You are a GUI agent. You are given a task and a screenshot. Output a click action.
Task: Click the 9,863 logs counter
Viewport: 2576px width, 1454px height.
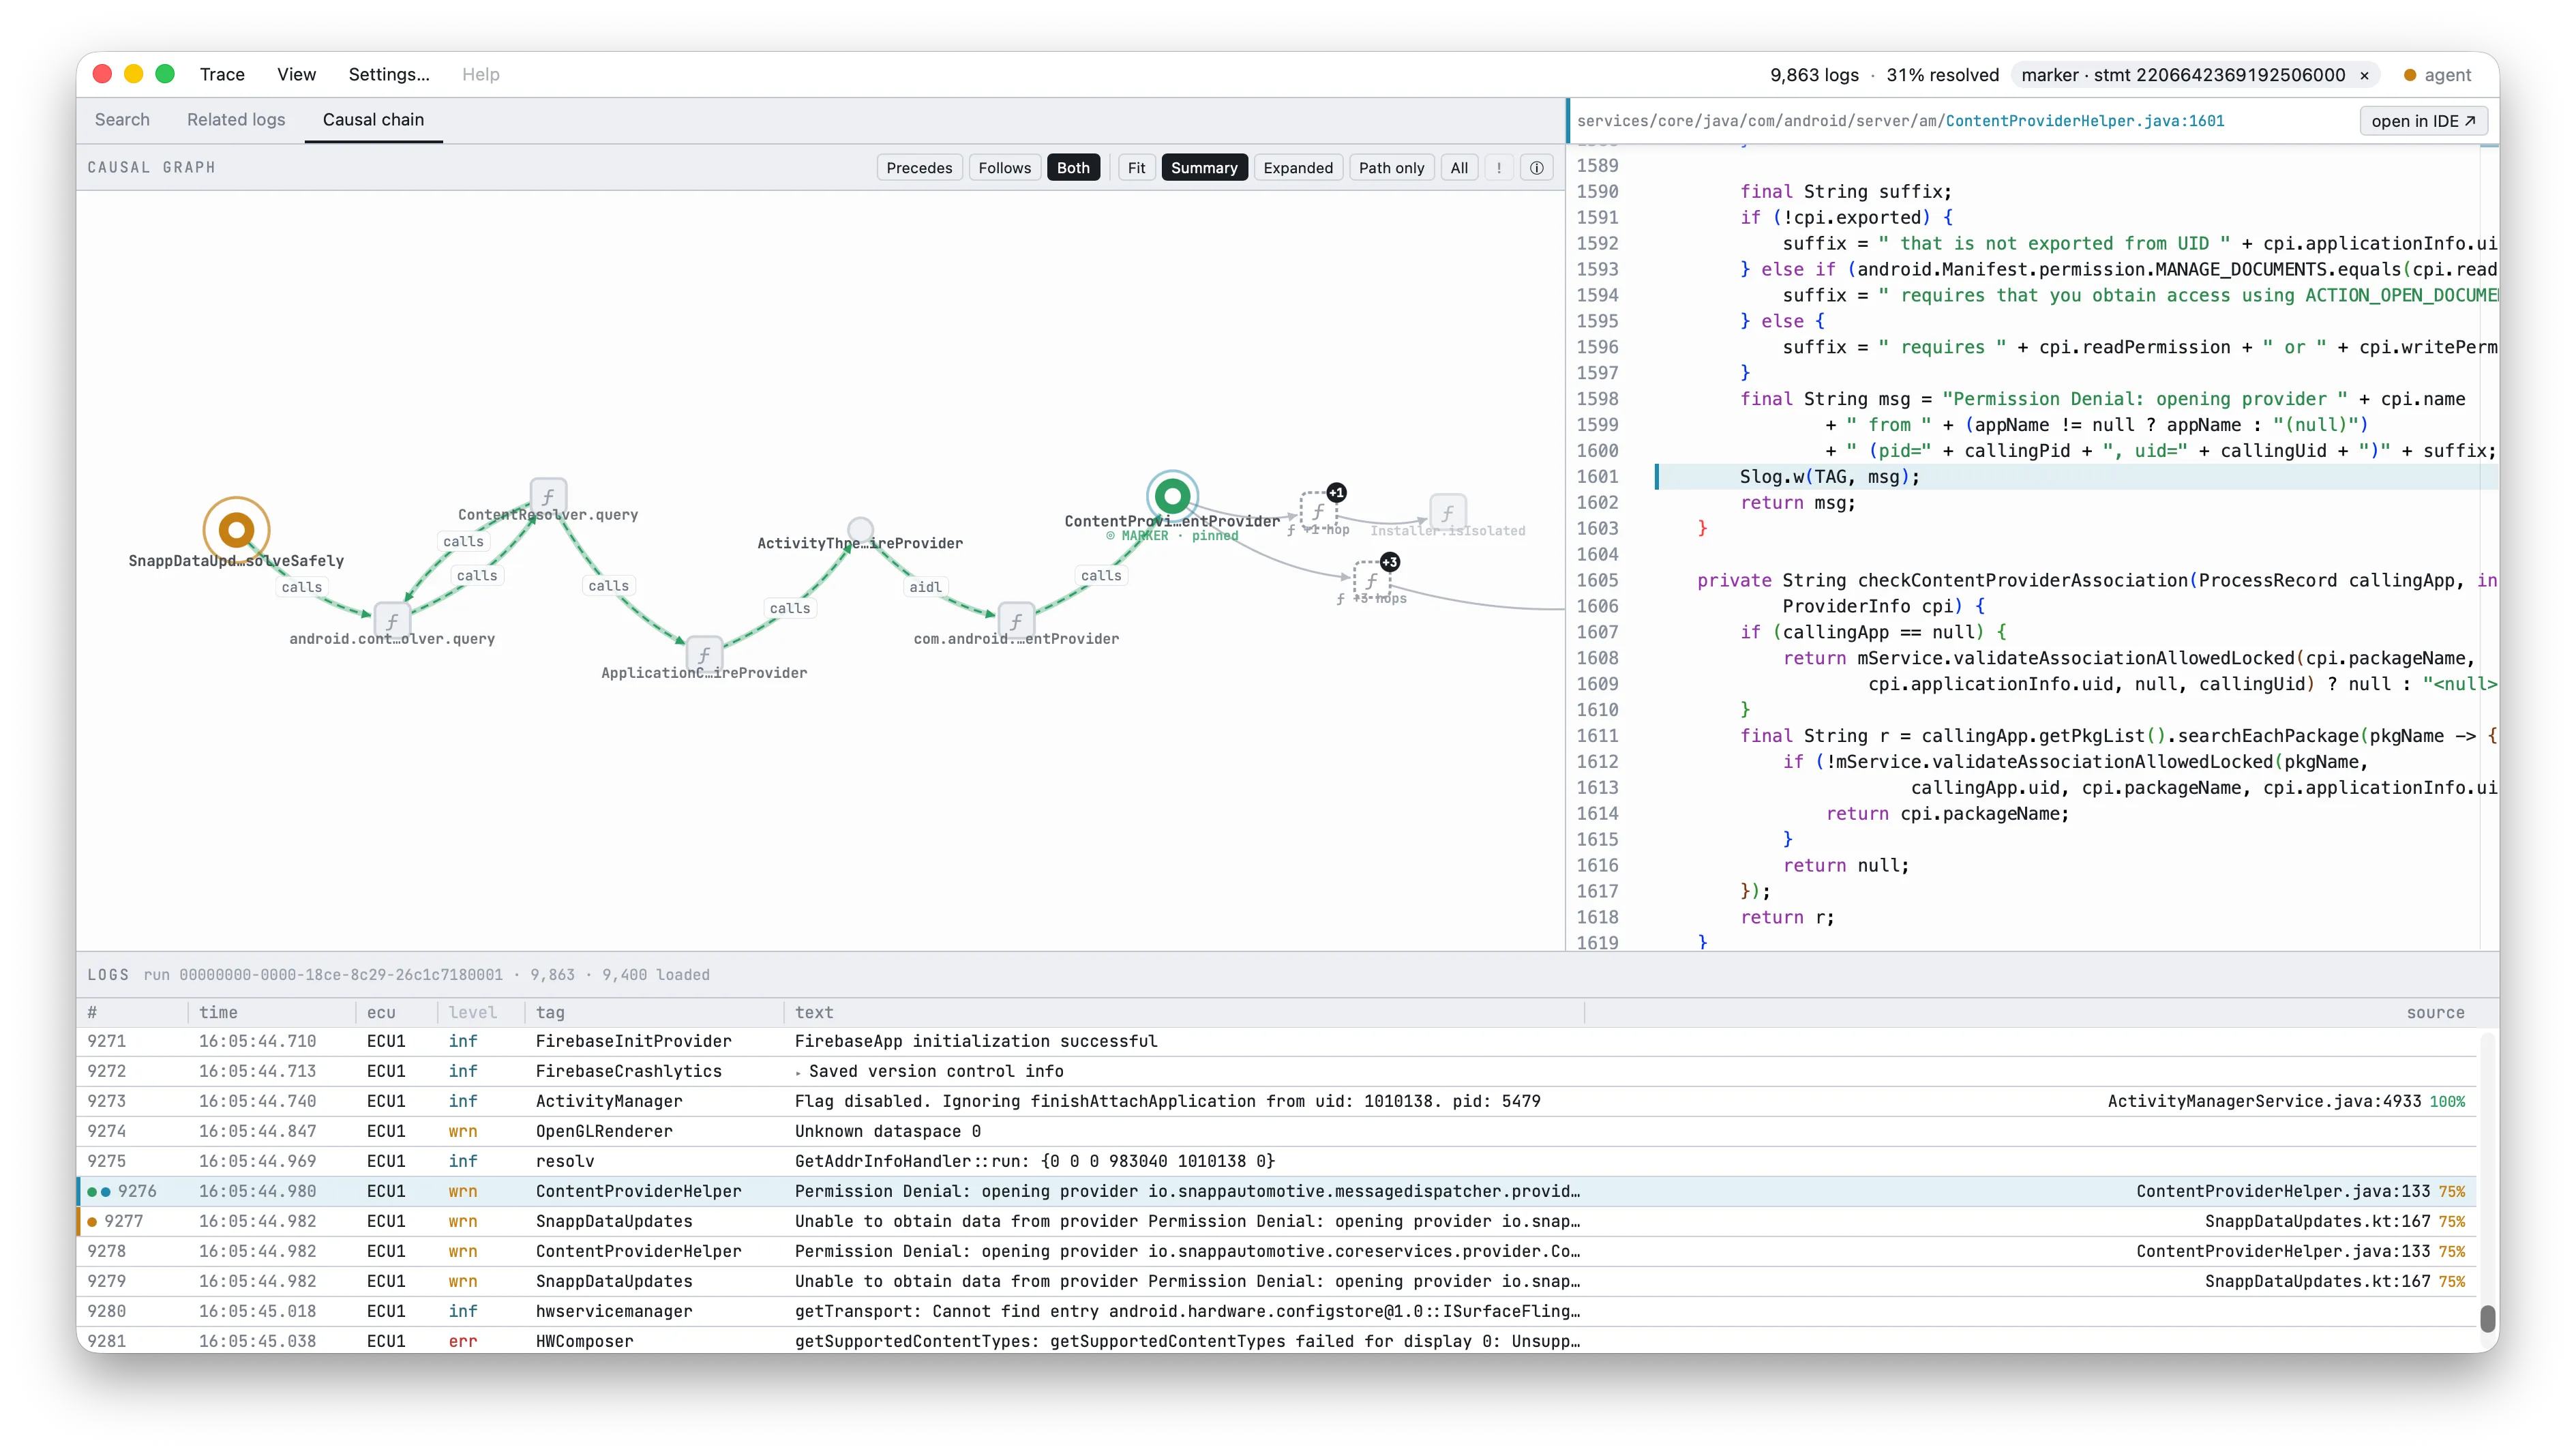1814,75
